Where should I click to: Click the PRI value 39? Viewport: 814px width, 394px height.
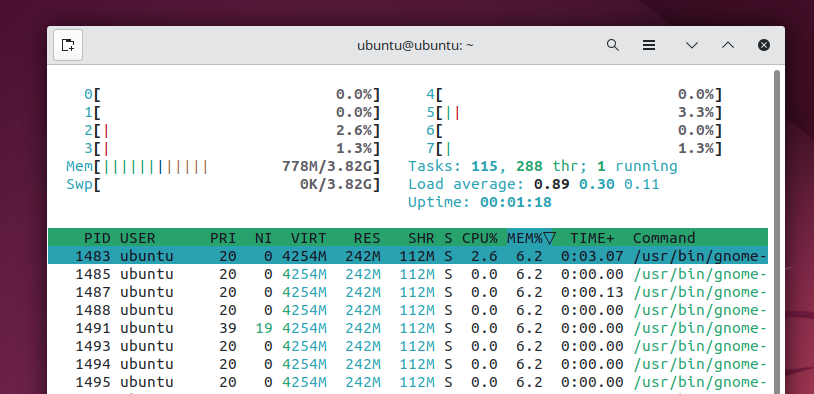point(227,329)
